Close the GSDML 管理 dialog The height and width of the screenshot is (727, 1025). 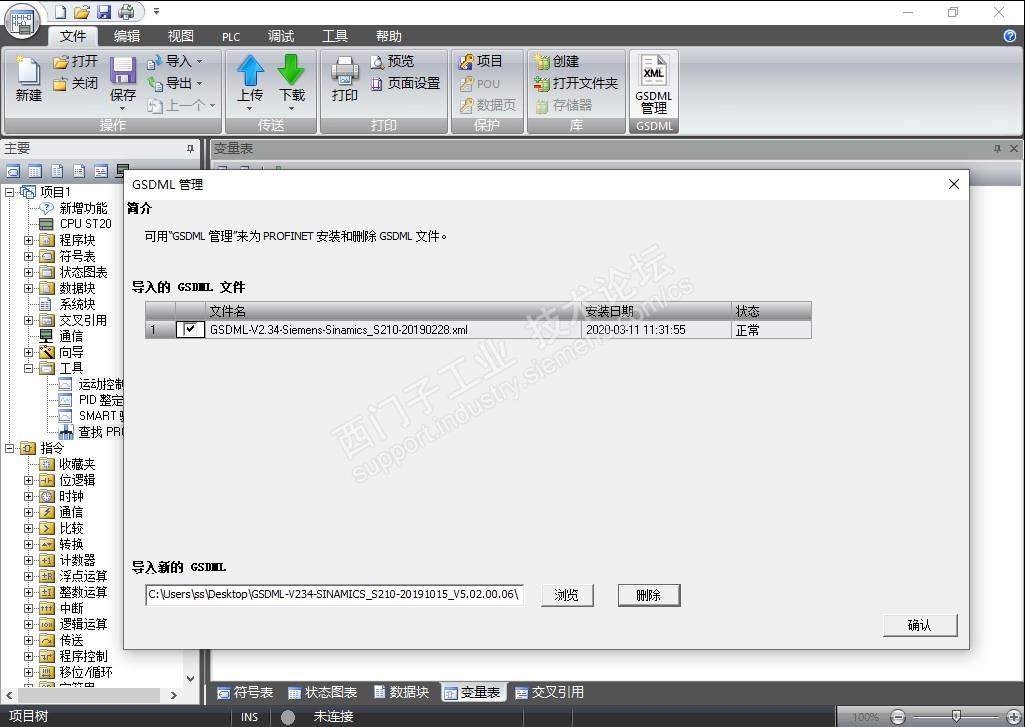click(954, 184)
